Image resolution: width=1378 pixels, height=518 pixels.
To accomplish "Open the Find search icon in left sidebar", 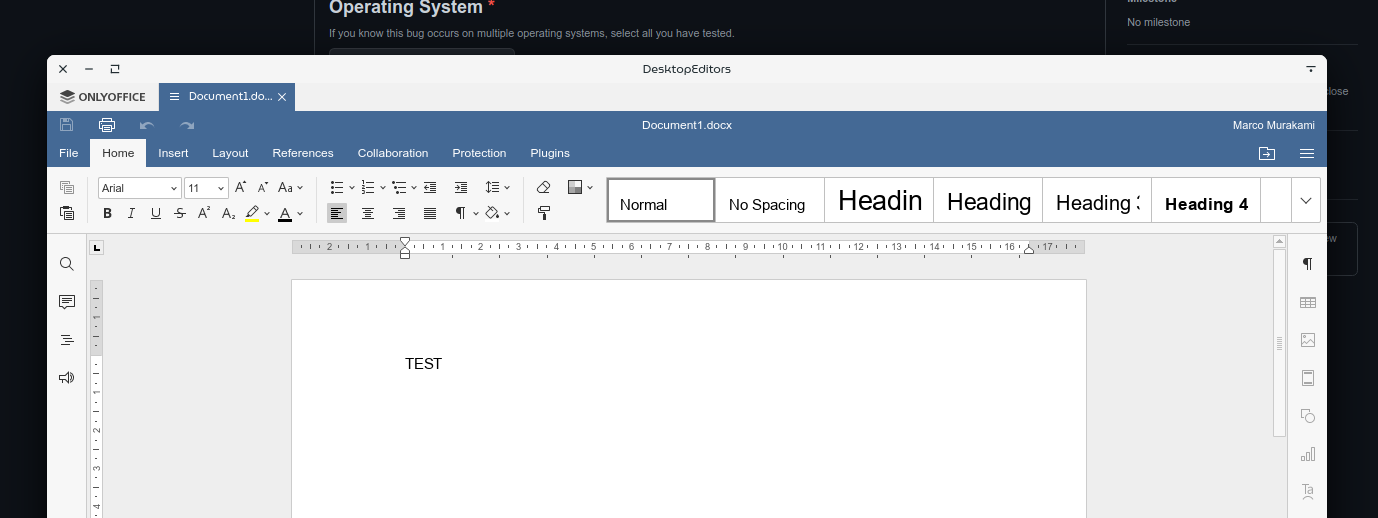I will tap(67, 264).
